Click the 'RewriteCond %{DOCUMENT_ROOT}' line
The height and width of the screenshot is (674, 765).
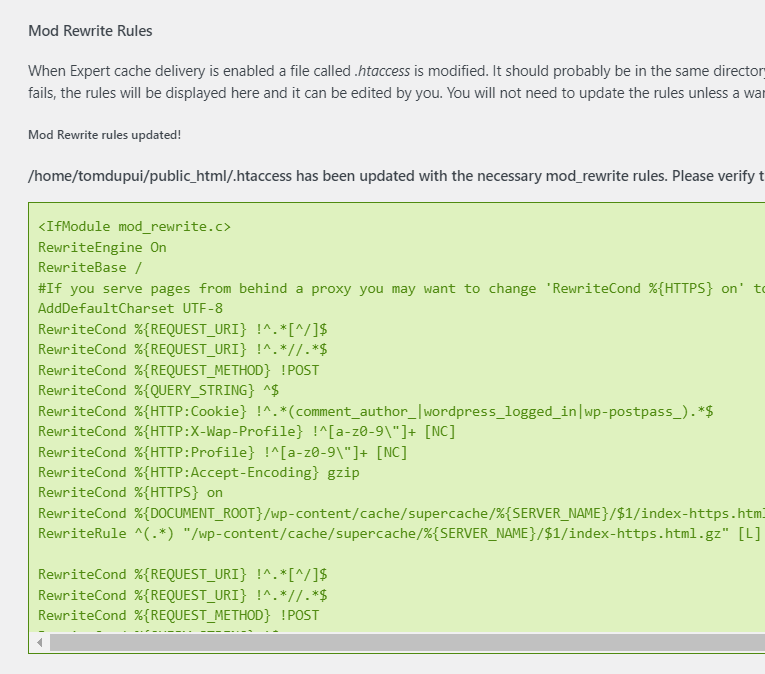[401, 513]
